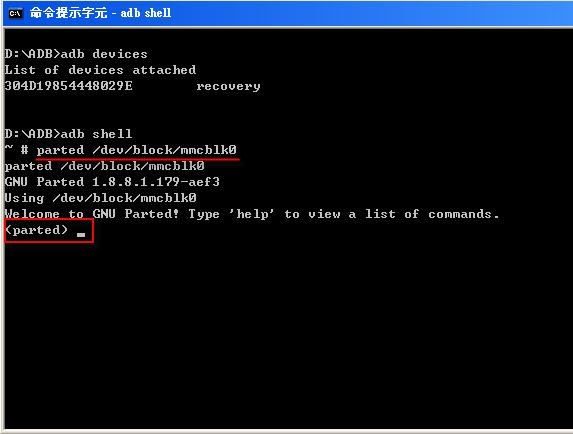Click the 'Welcome to GNU Parted!' text
This screenshot has height=434, width=573.
92,214
